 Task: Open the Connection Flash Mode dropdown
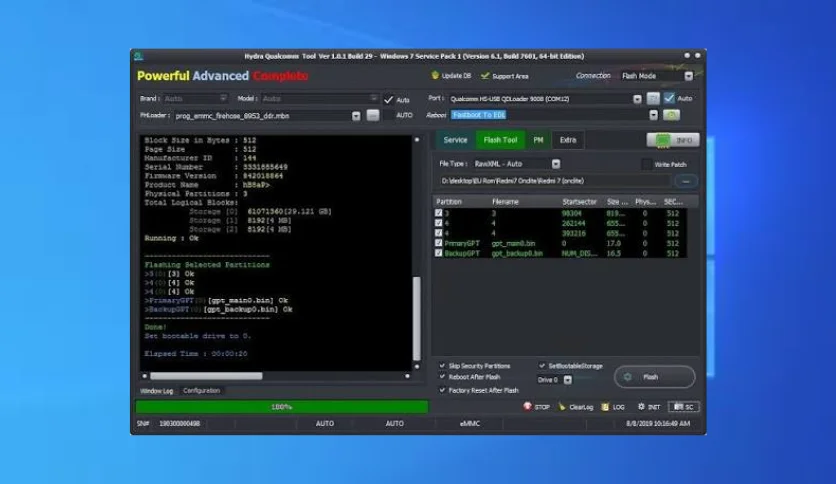[688, 76]
